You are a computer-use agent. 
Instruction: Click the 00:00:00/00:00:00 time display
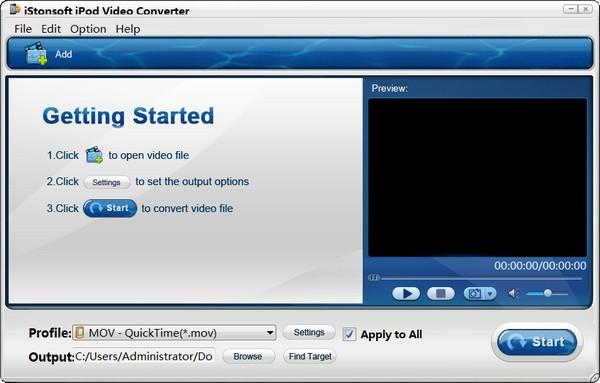click(x=540, y=266)
